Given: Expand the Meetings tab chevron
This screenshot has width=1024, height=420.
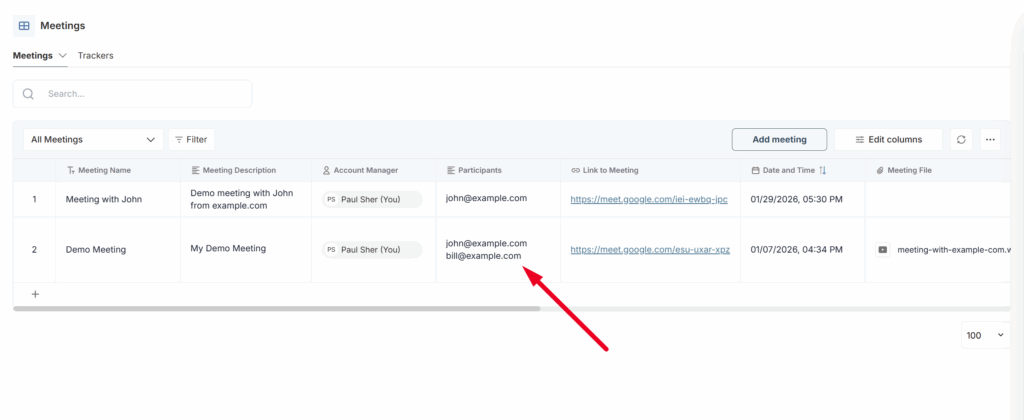Looking at the screenshot, I should tap(63, 56).
